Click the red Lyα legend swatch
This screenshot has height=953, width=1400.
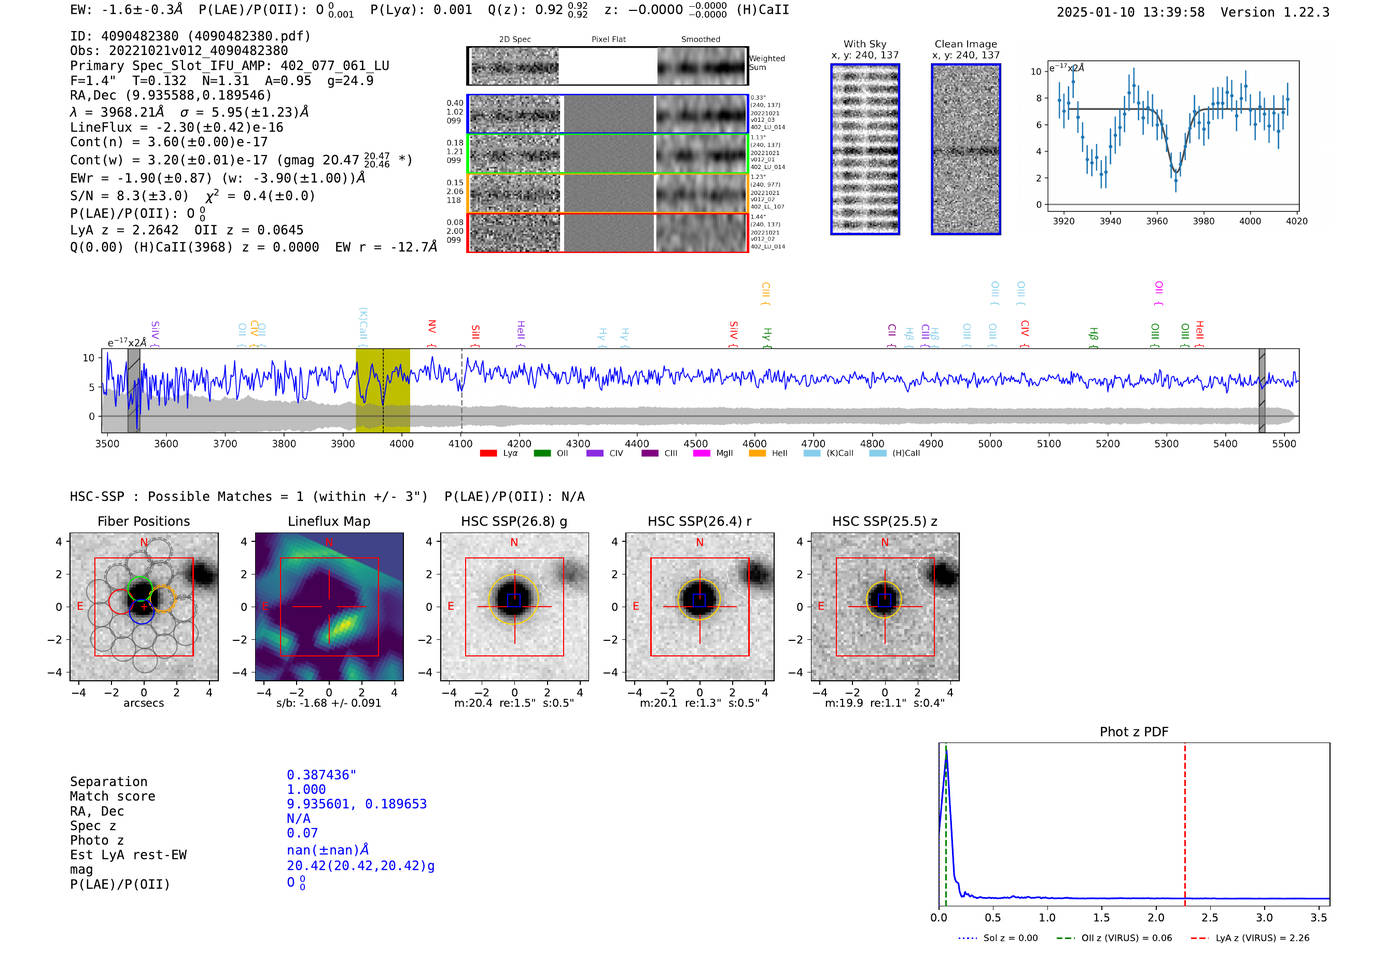click(x=488, y=454)
